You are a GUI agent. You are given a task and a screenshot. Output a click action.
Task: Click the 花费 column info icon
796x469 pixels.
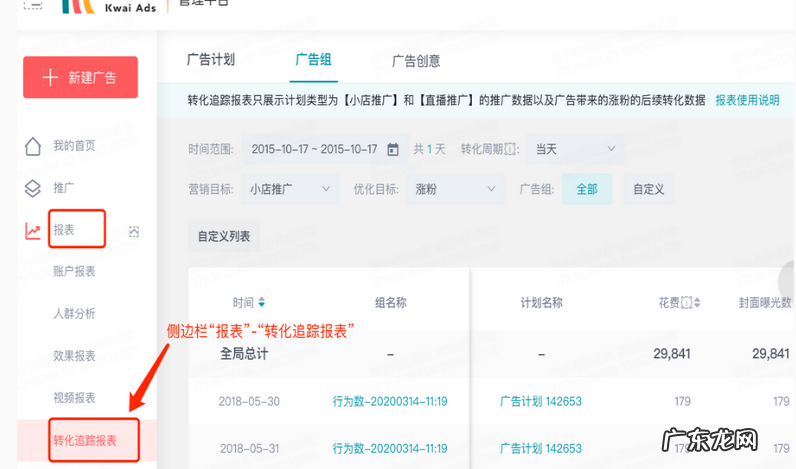coord(686,303)
